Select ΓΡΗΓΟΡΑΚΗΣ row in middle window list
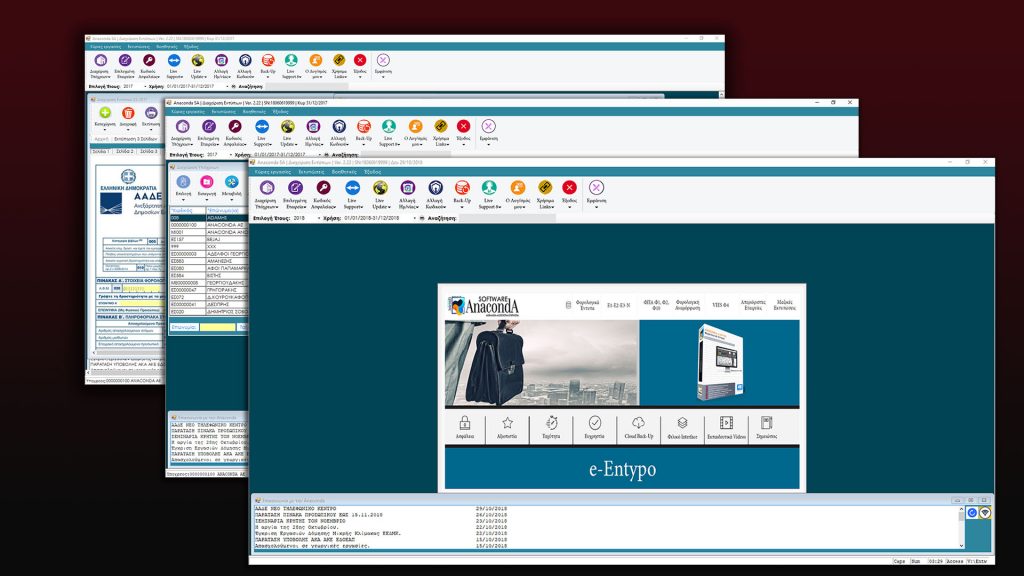The height and width of the screenshot is (576, 1024). click(x=208, y=289)
